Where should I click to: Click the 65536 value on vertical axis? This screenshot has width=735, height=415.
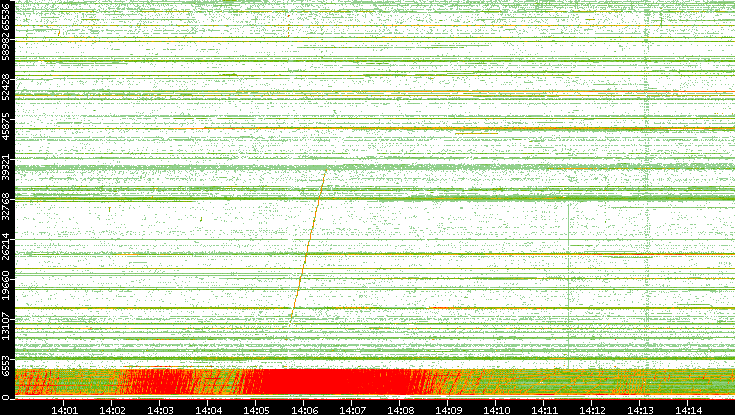tap(7, 19)
